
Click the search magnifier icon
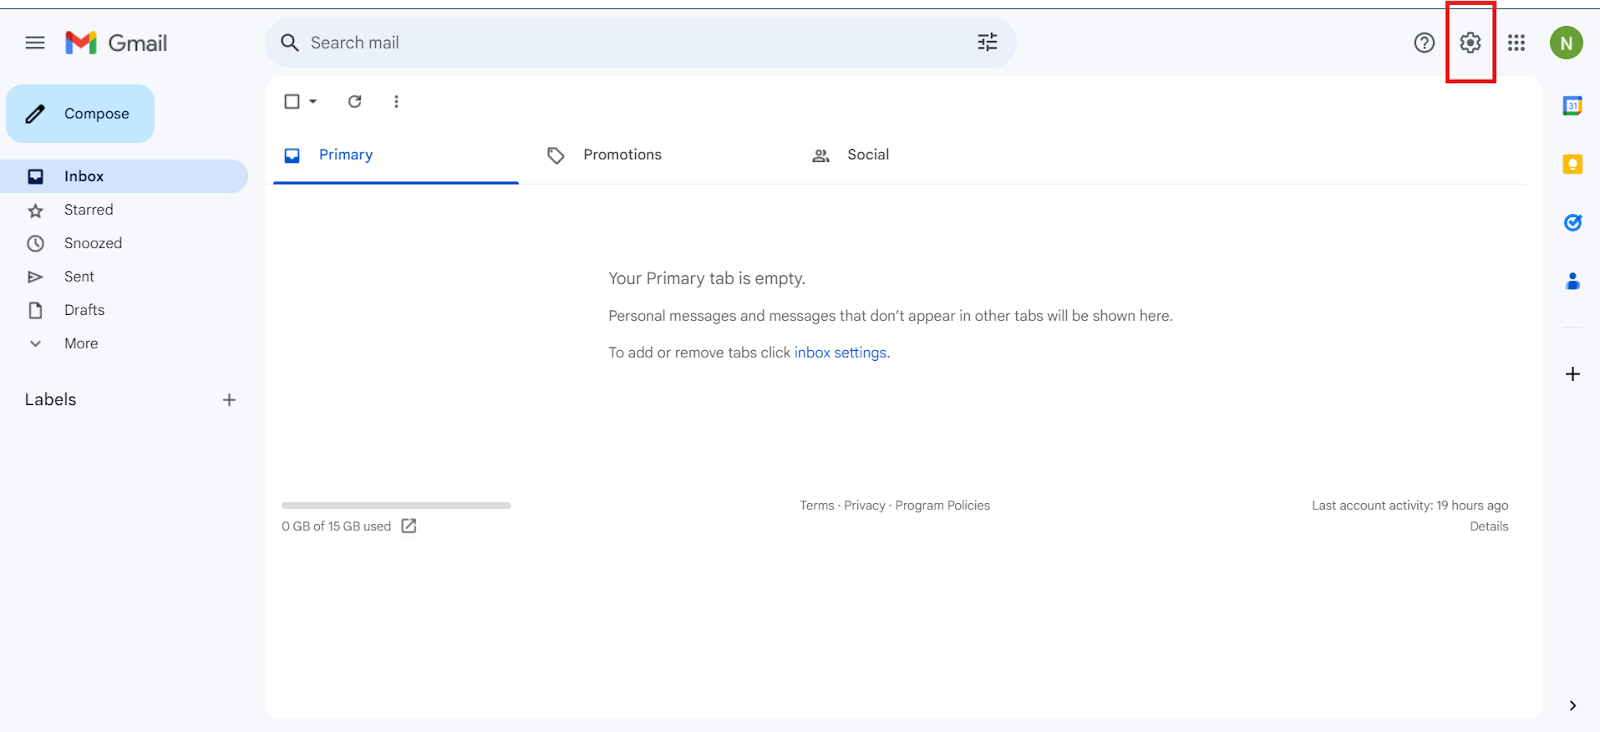click(x=290, y=43)
